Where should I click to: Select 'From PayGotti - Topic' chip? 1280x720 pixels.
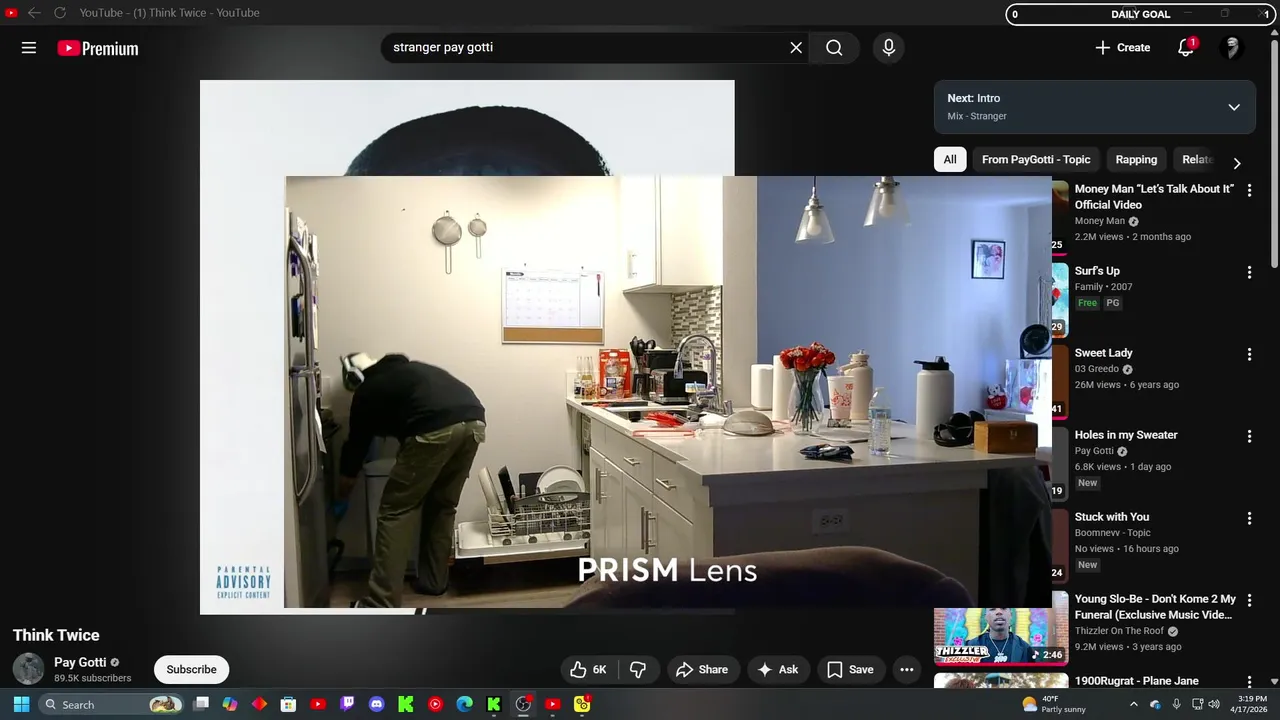point(1036,159)
